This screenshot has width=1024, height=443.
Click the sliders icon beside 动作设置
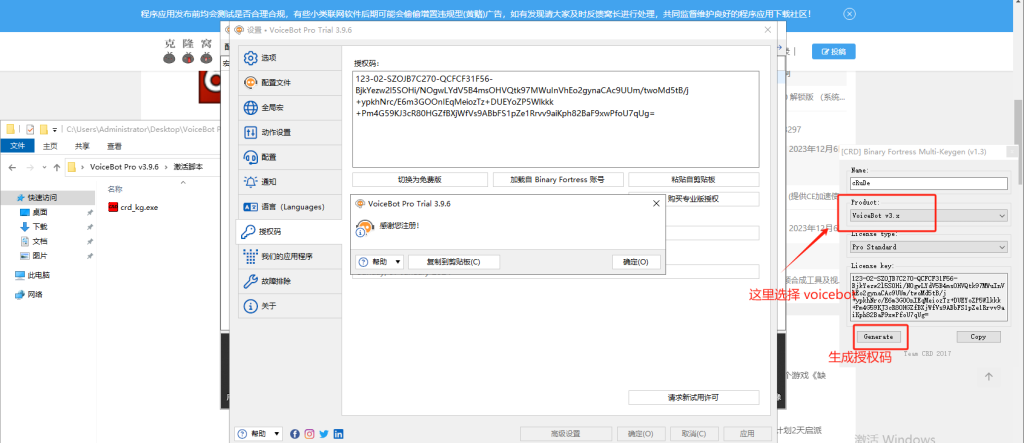tap(250, 133)
